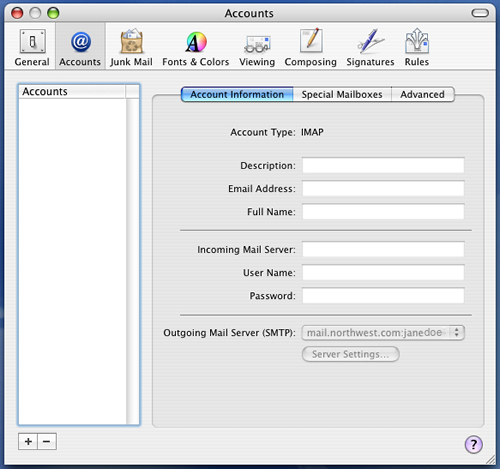Screen dimensions: 500x469
Task: Open Junk Mail preferences
Action: (x=131, y=47)
